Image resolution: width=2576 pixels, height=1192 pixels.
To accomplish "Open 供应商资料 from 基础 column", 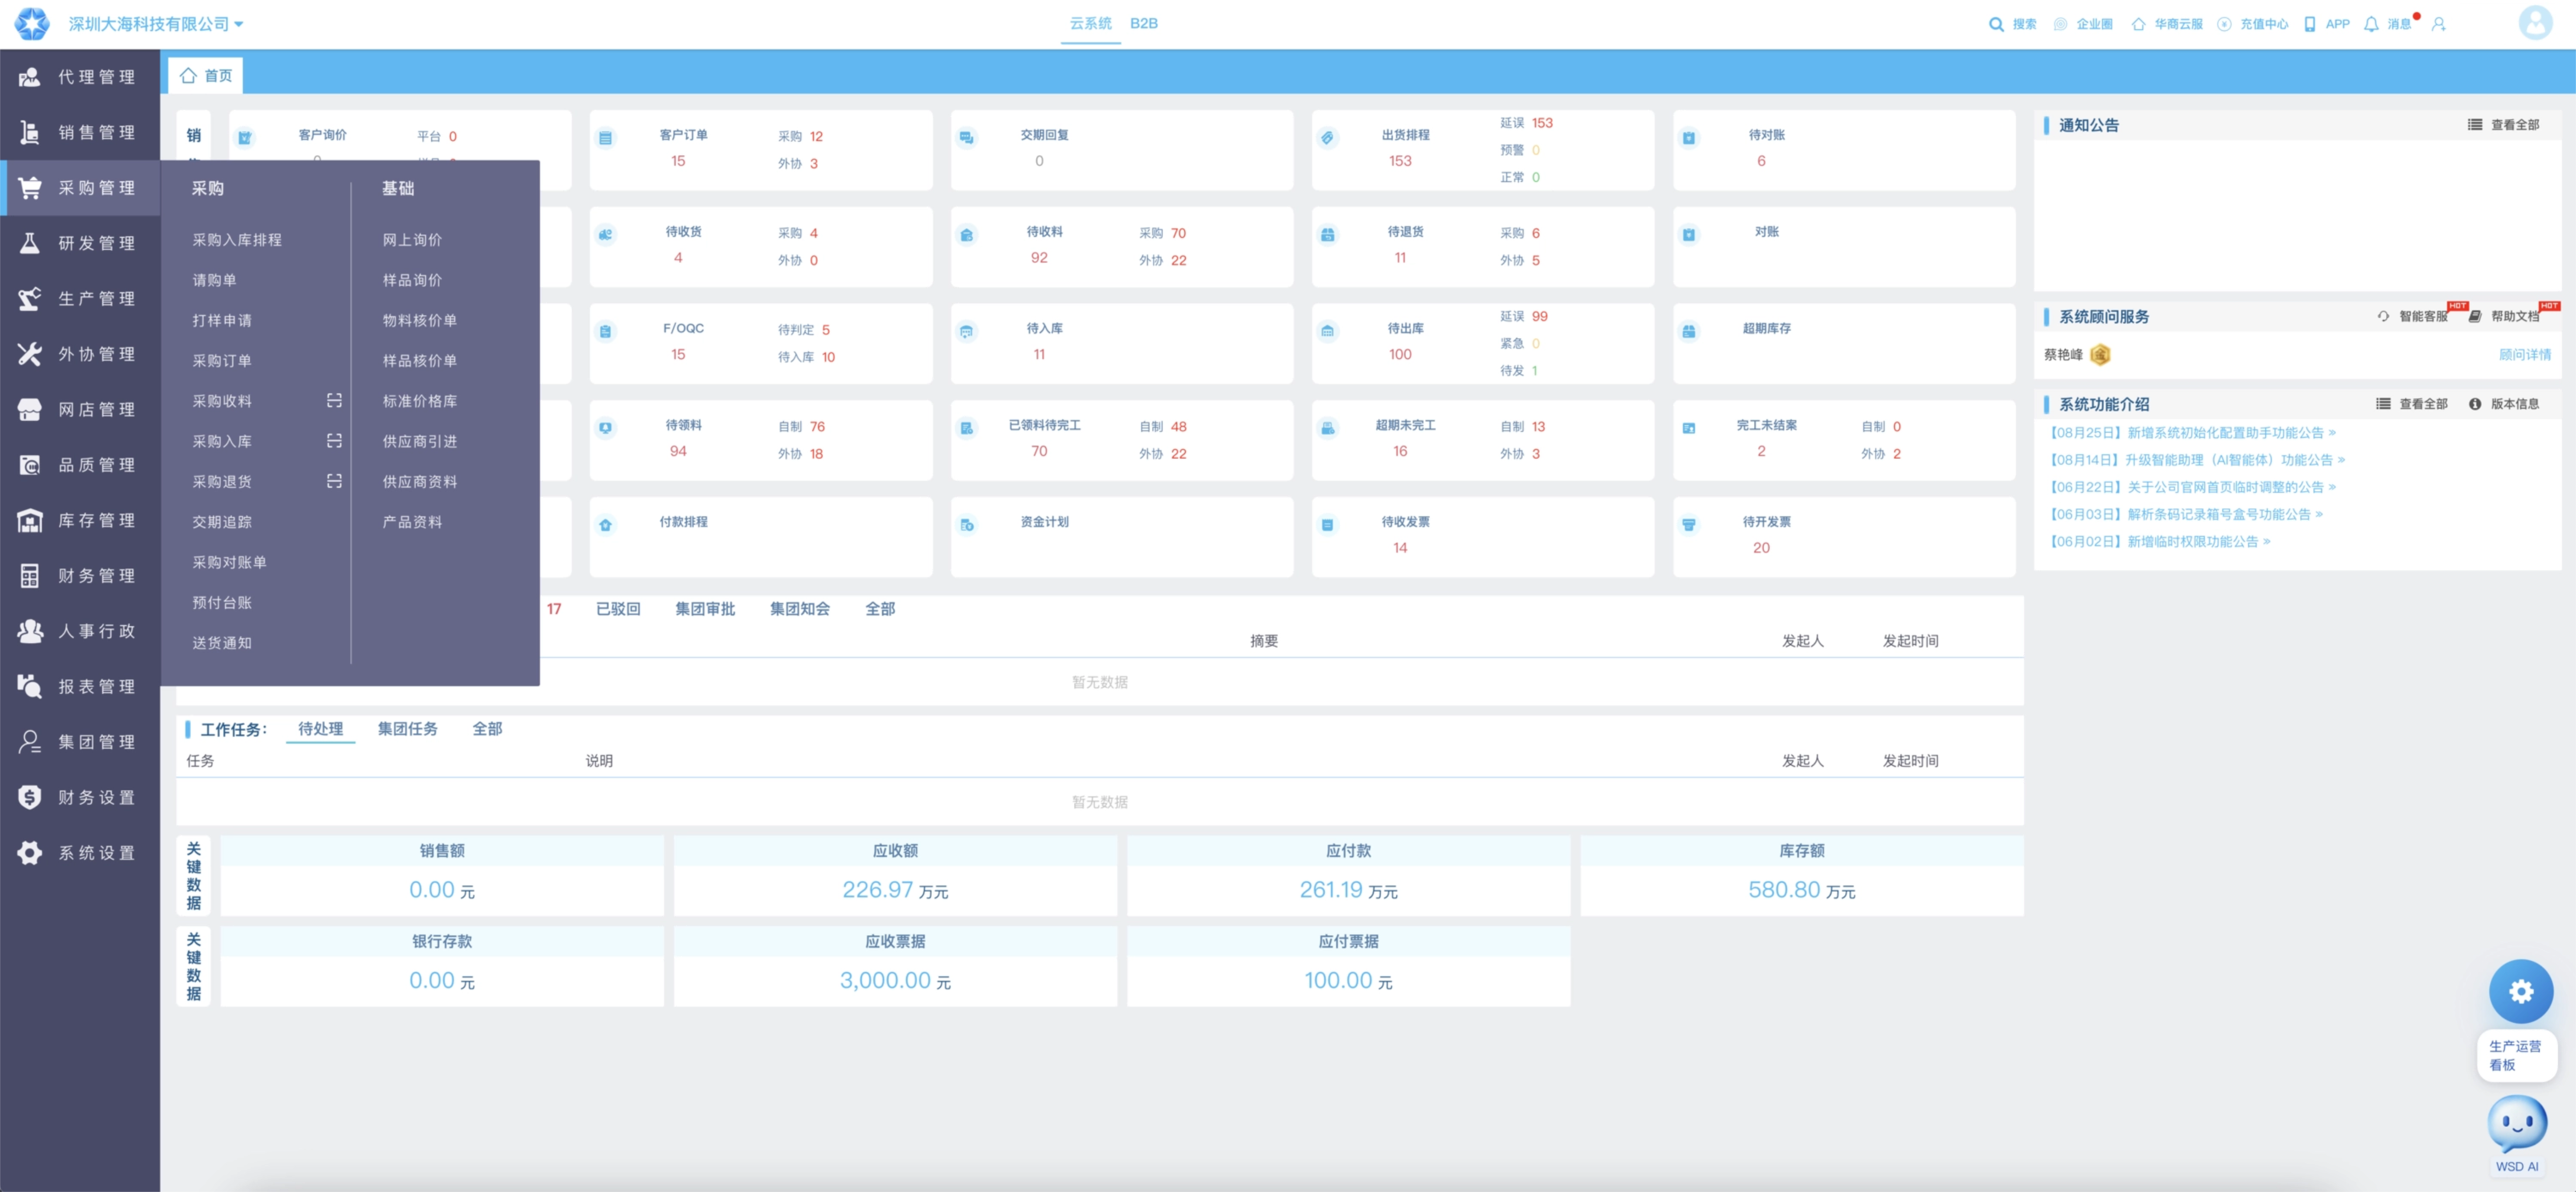I will click(420, 482).
